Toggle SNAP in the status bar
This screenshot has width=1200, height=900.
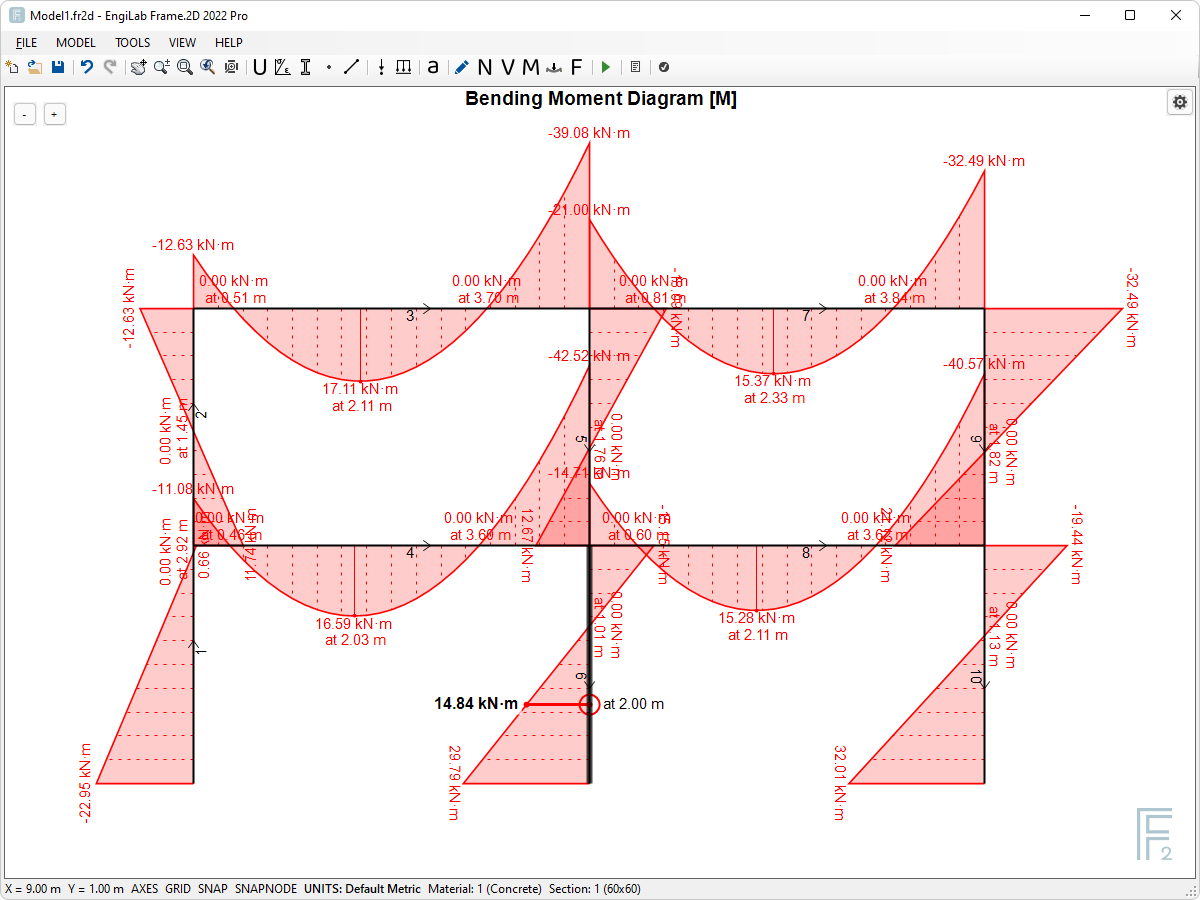[x=212, y=888]
